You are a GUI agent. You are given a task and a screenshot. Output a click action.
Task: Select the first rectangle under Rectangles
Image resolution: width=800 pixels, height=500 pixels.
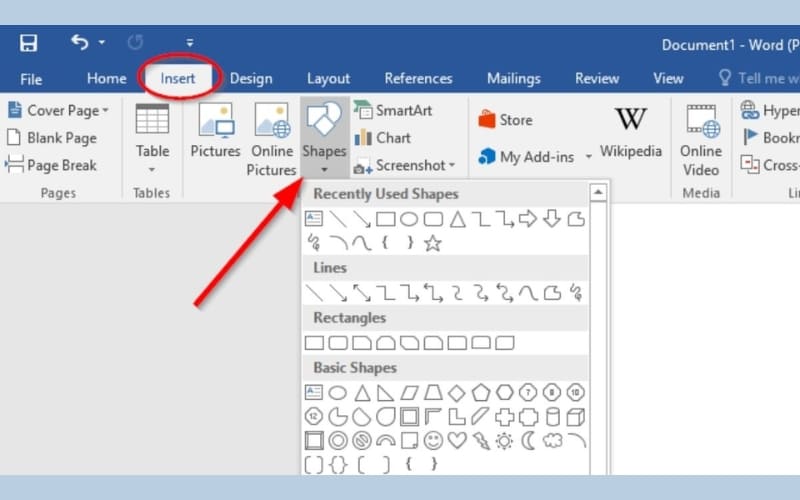point(314,343)
